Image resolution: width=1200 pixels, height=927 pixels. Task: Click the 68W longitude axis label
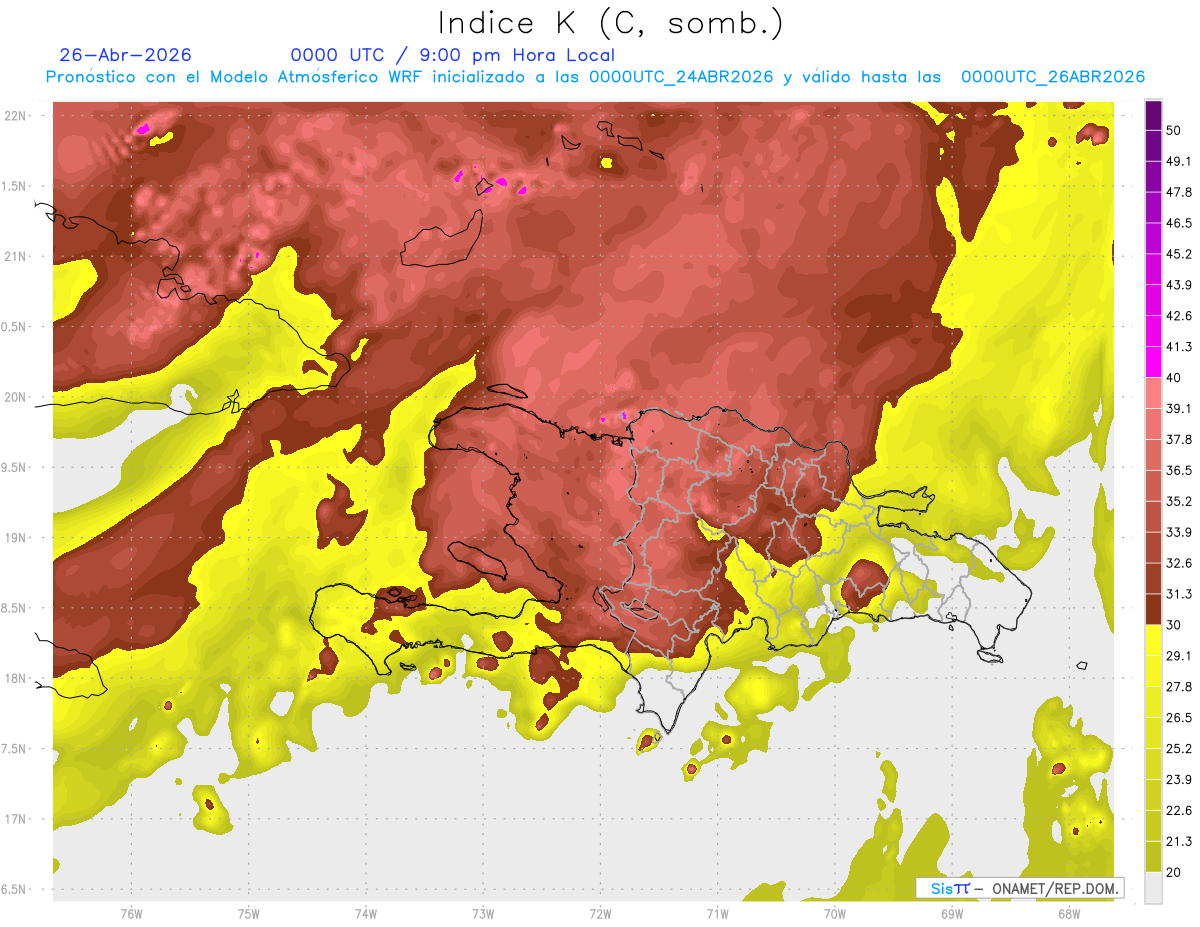click(x=1069, y=913)
